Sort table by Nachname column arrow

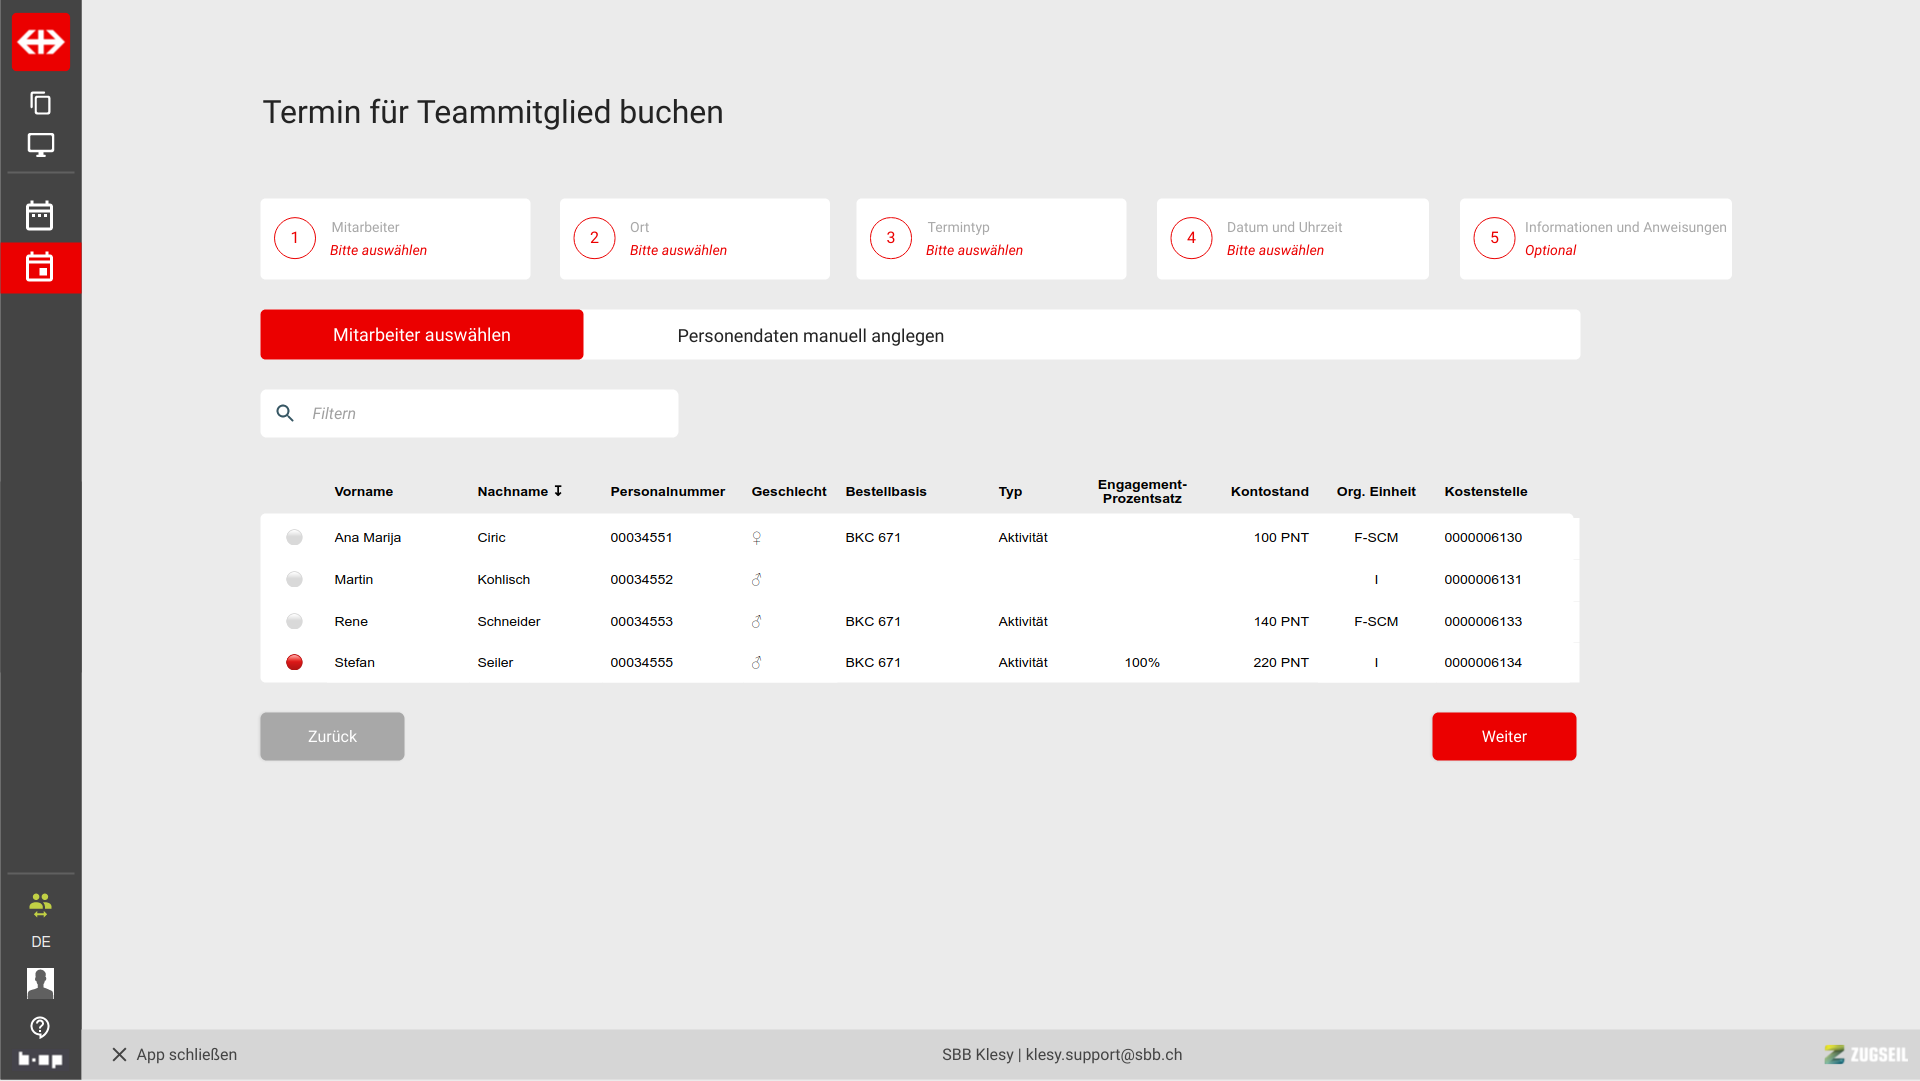click(558, 491)
